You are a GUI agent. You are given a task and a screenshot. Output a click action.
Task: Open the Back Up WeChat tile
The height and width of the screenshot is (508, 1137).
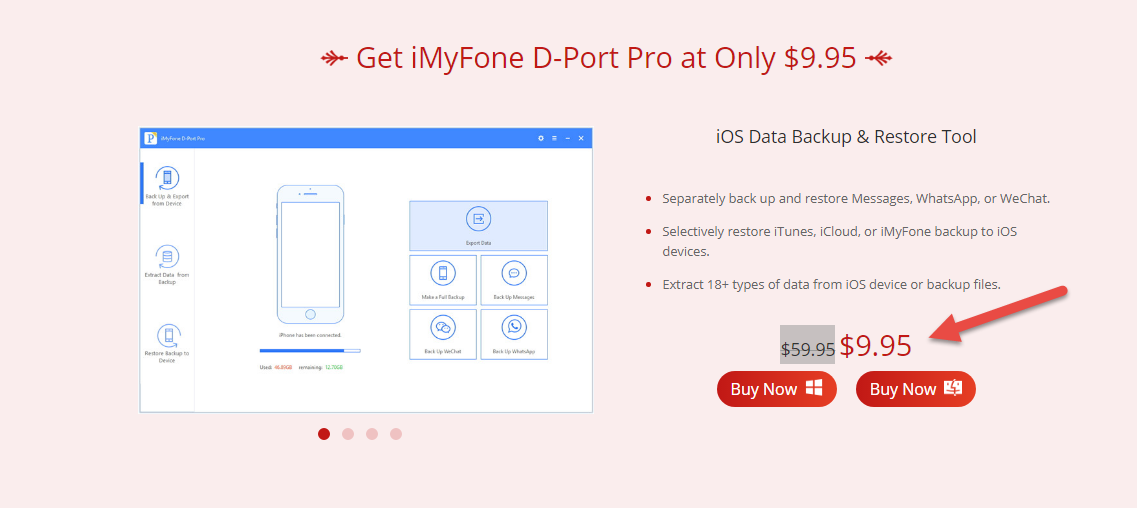coord(443,327)
